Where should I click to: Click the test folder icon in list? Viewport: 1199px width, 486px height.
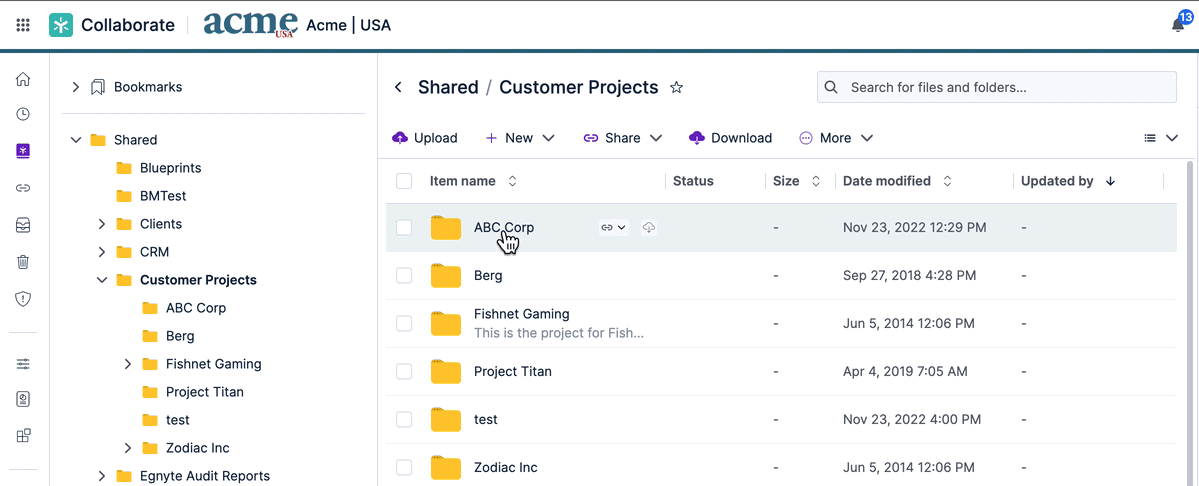(446, 420)
